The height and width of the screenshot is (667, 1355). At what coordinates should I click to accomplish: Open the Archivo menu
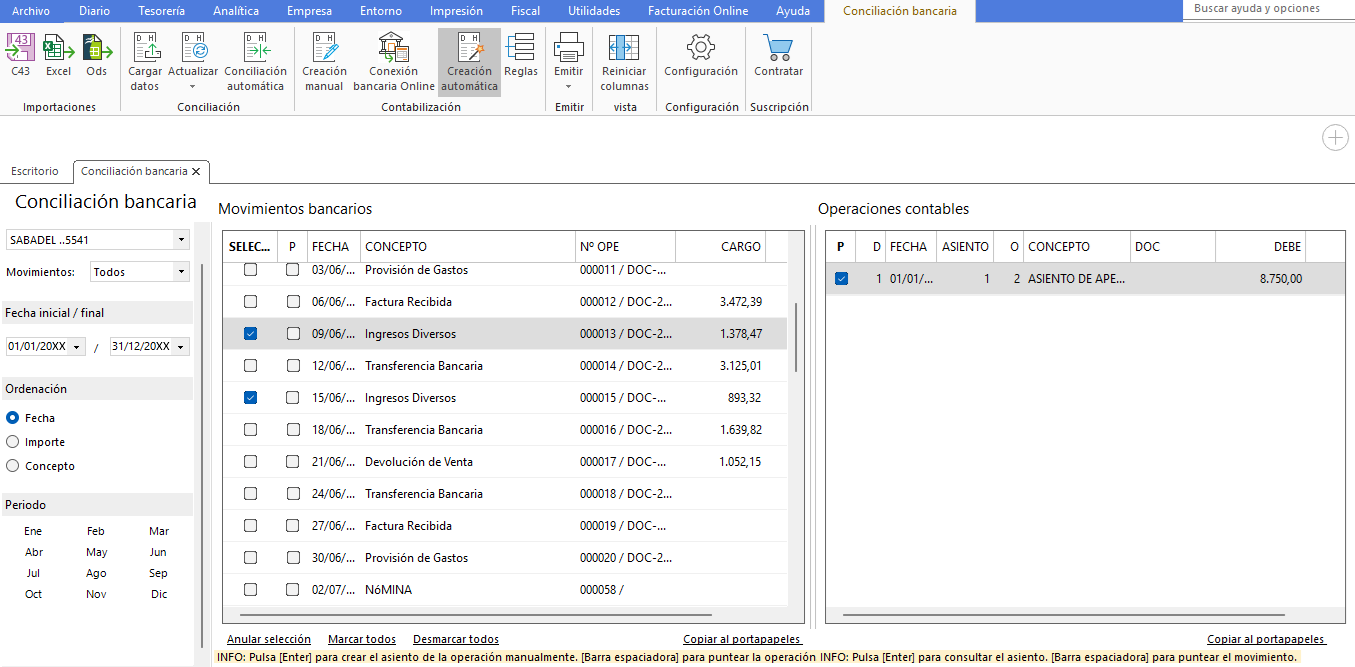(x=30, y=11)
